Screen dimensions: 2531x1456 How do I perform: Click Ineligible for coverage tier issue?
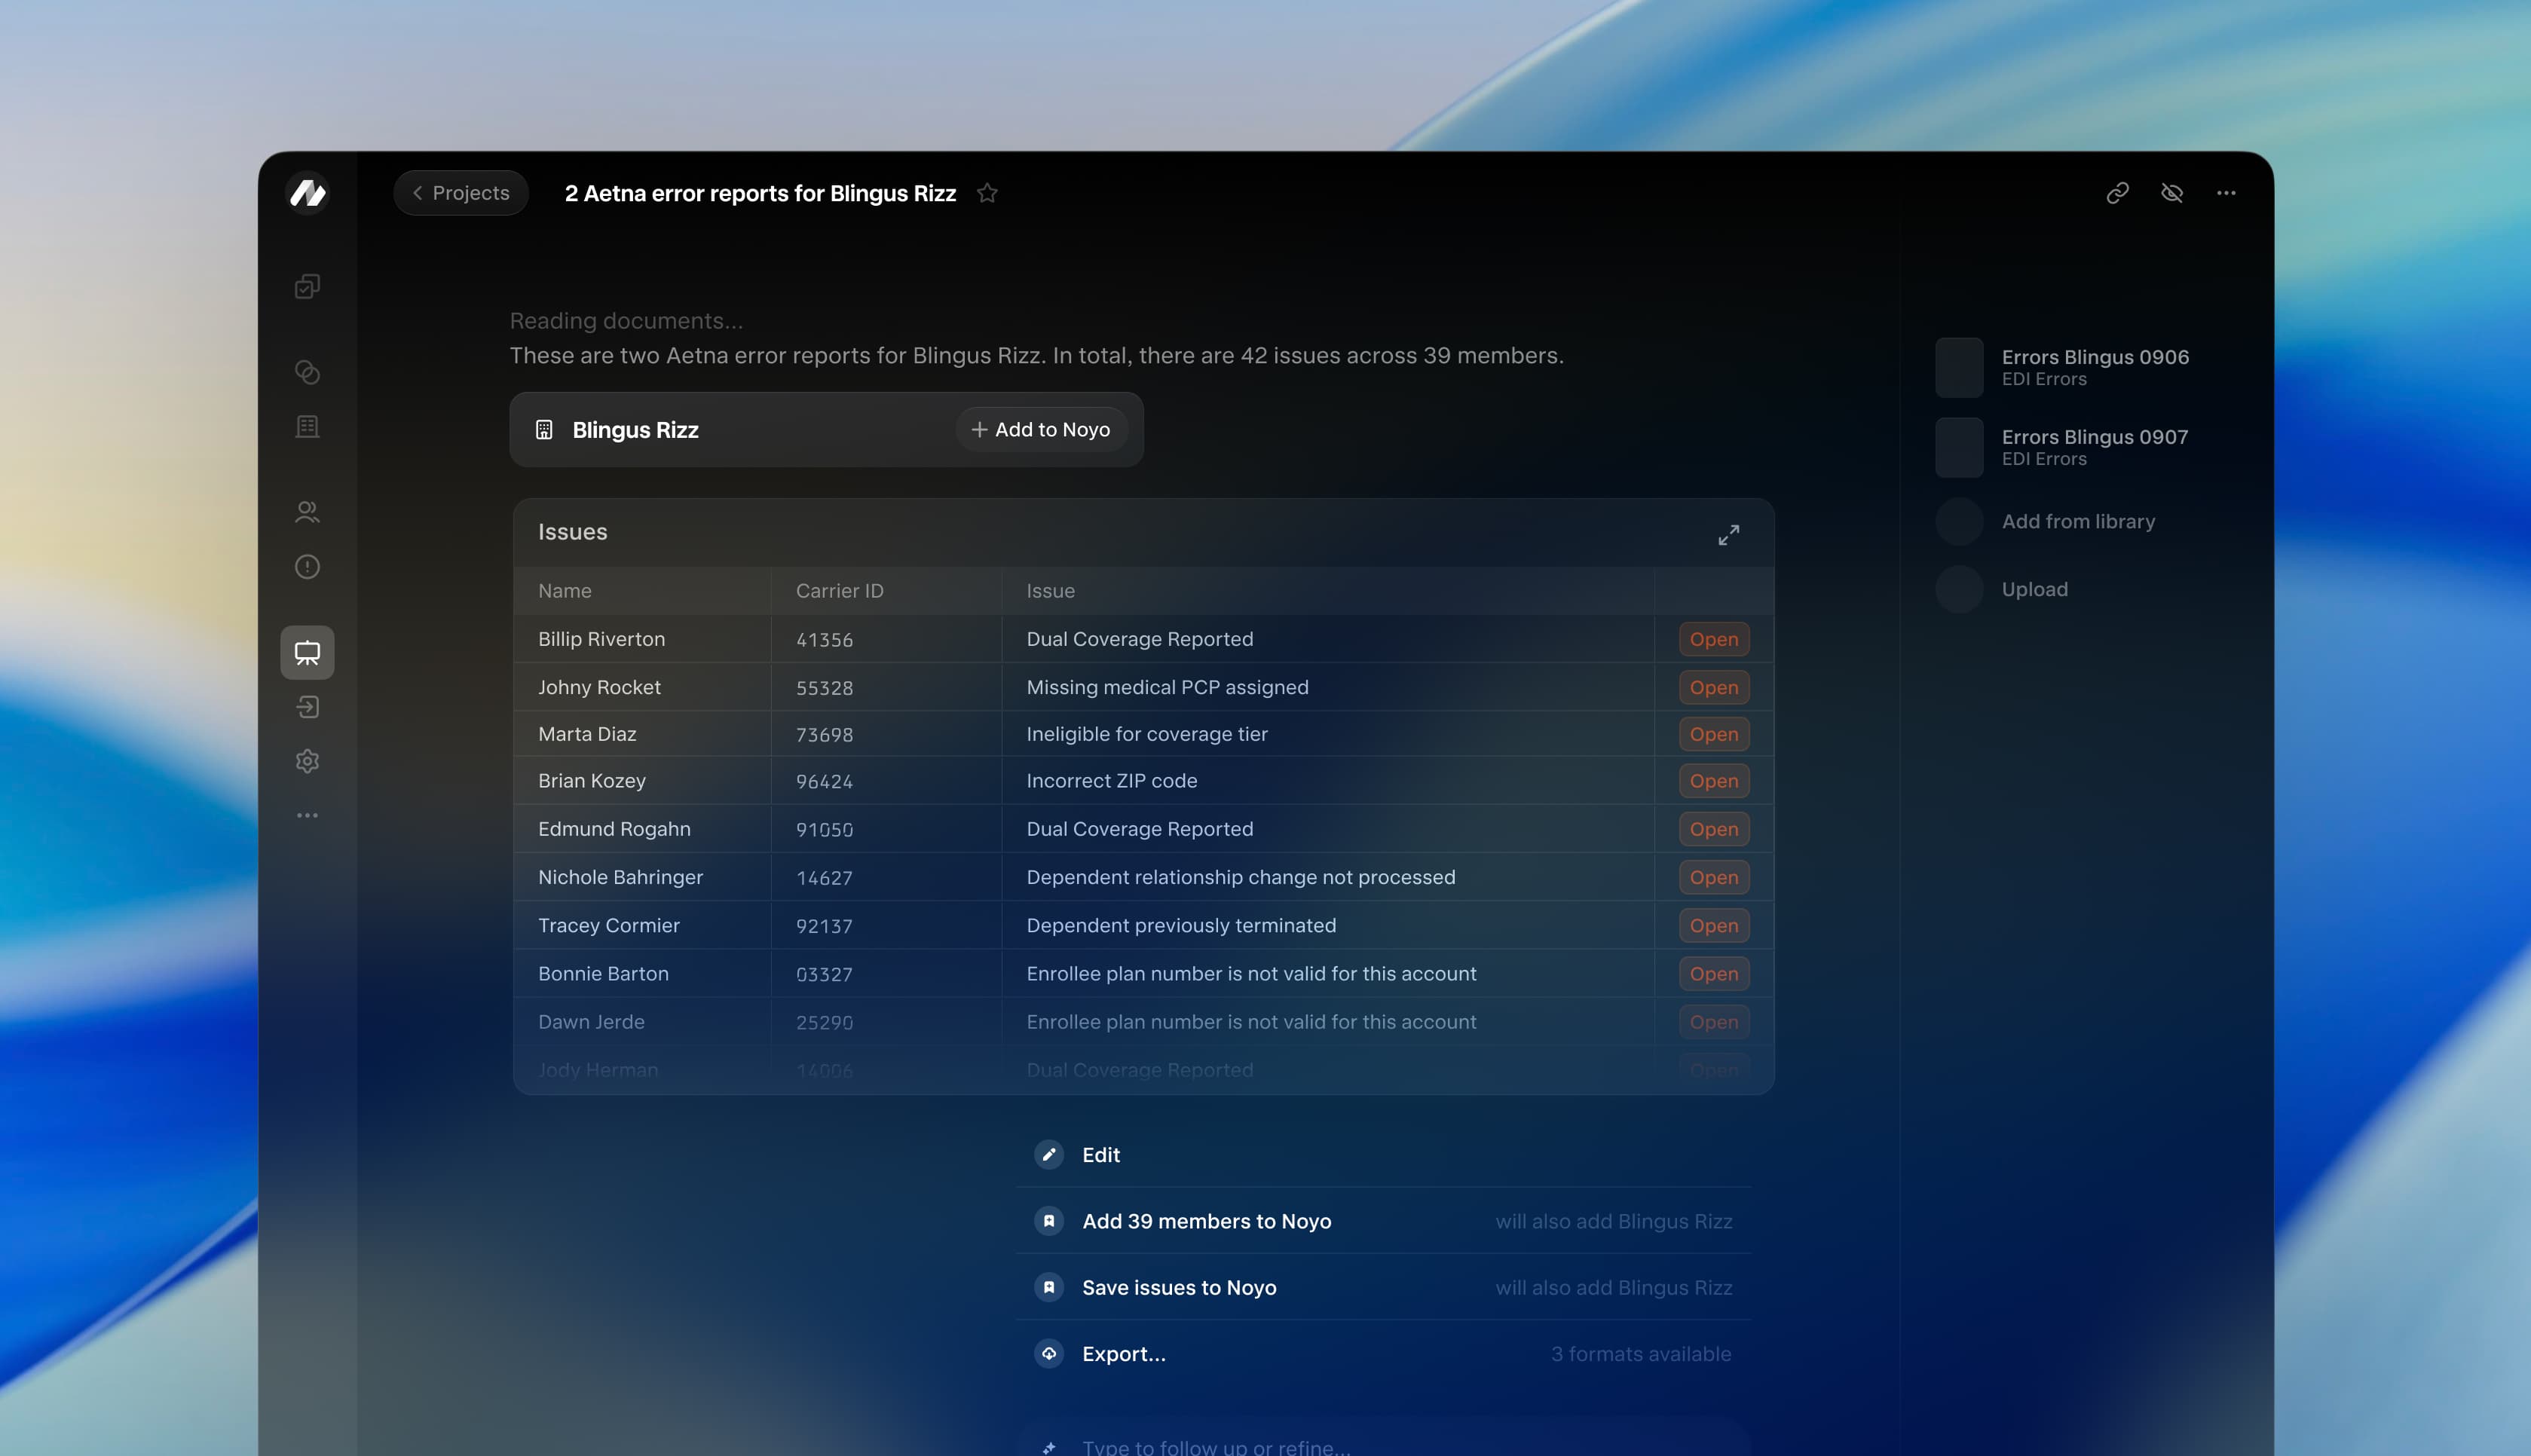point(1146,734)
